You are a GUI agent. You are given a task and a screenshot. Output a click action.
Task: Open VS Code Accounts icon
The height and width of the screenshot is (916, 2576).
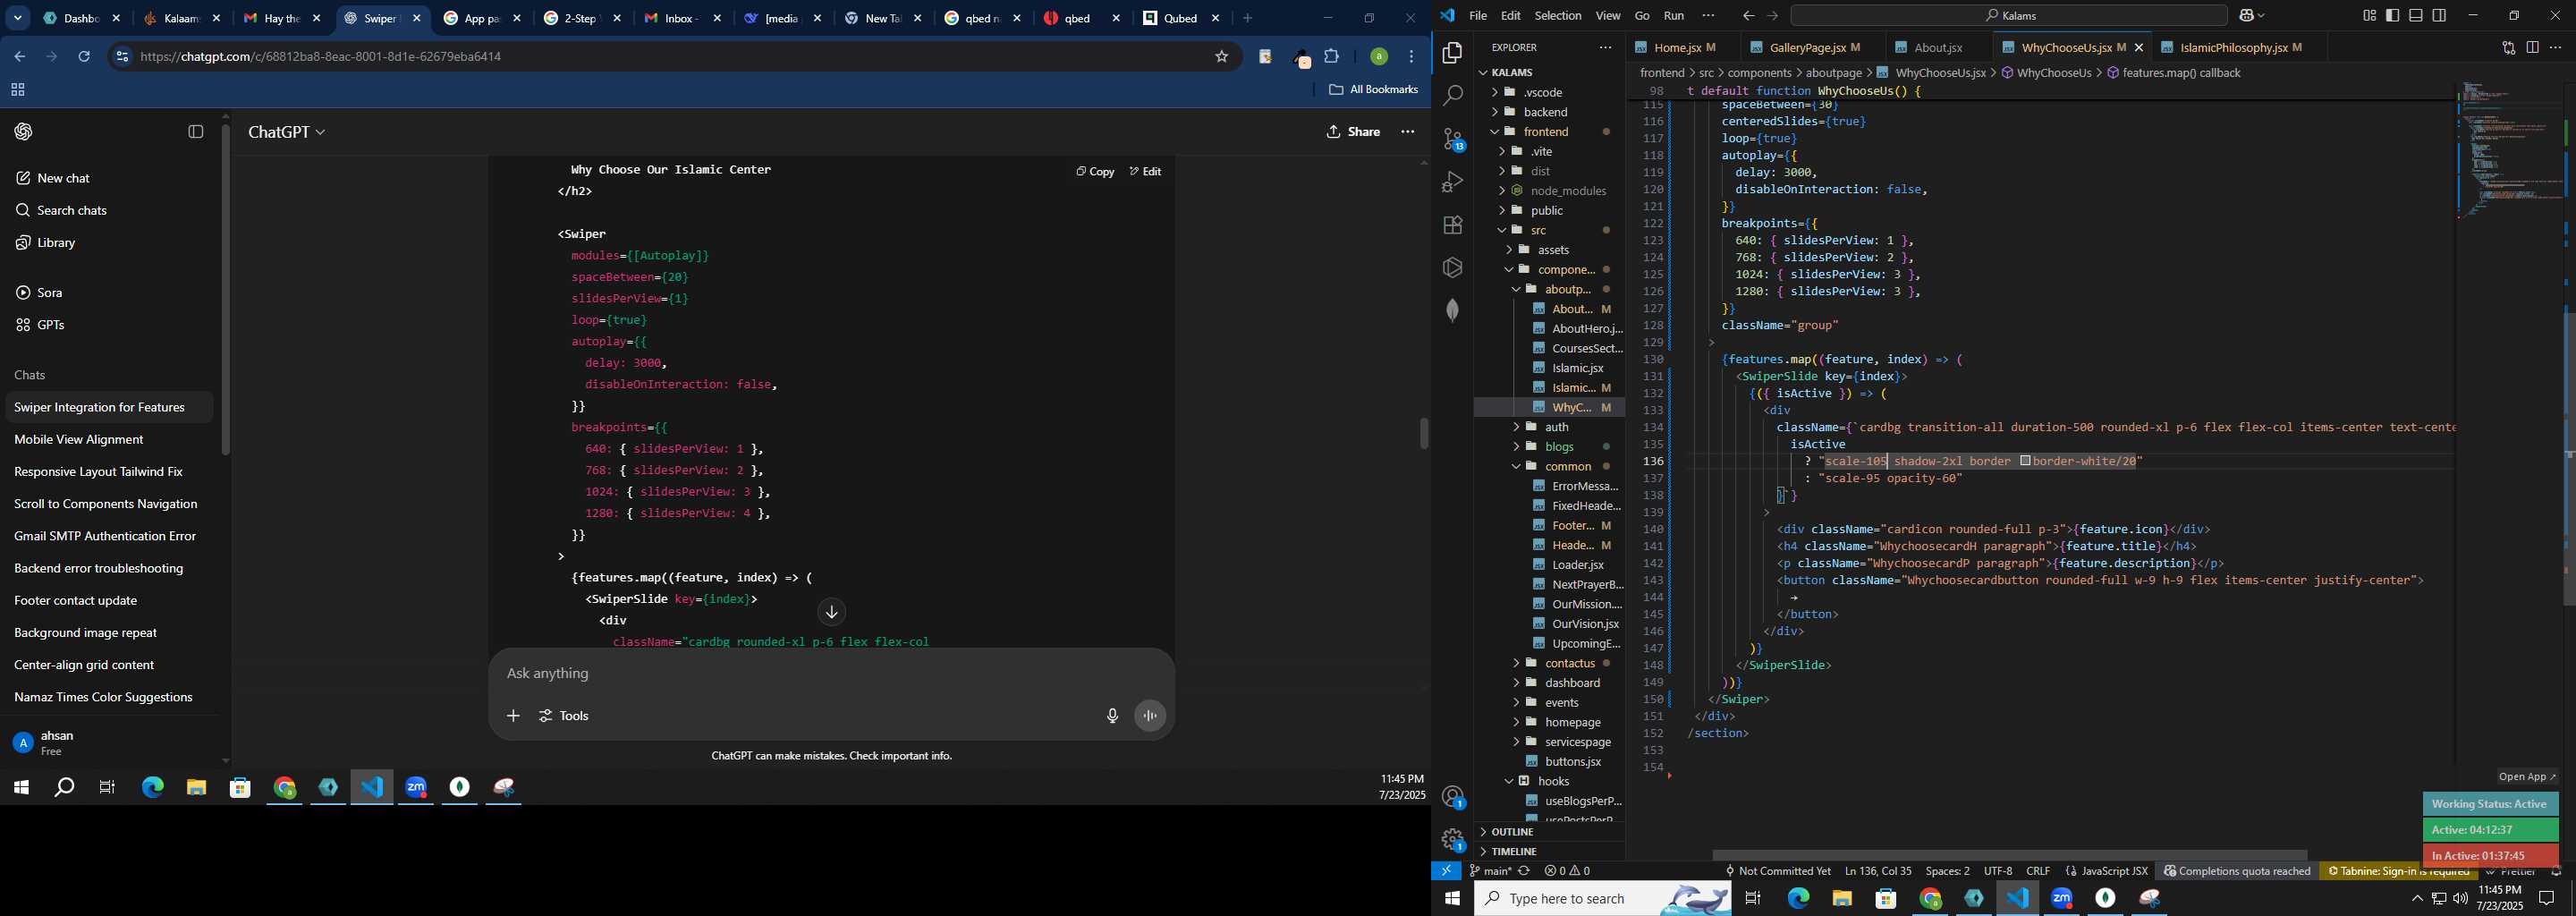tap(1452, 797)
